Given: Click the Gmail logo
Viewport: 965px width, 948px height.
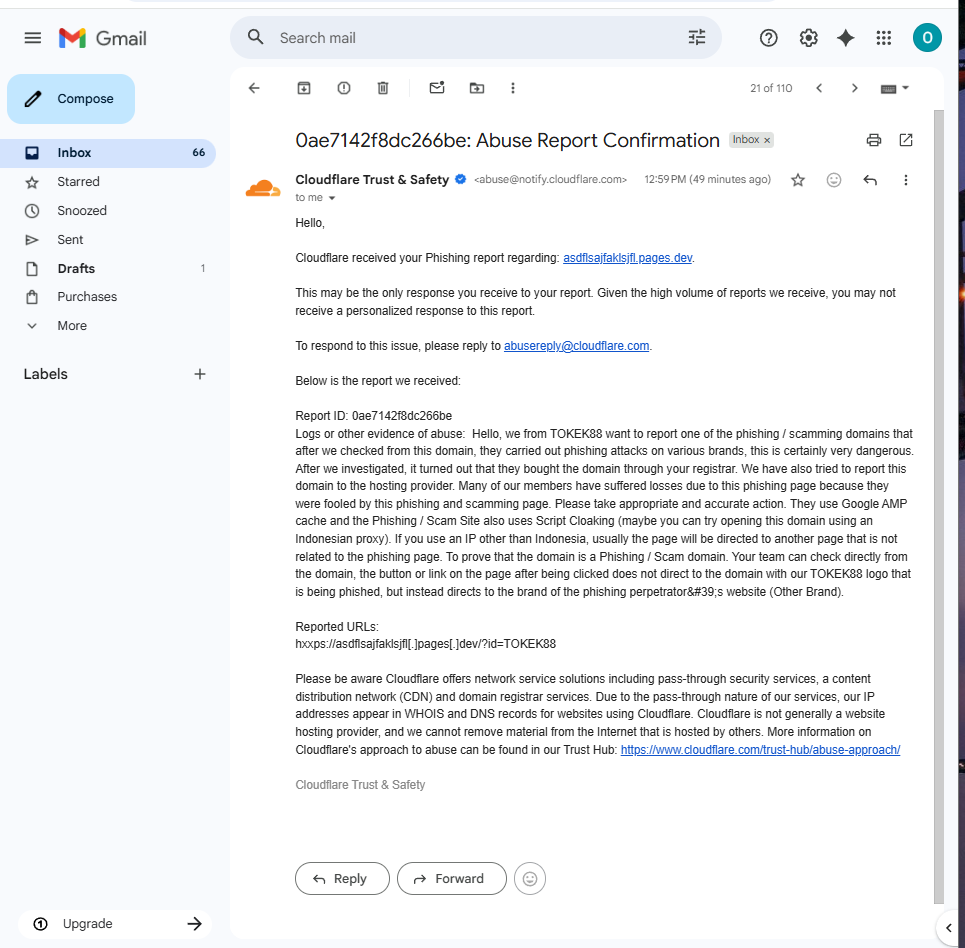Looking at the screenshot, I should point(103,38).
